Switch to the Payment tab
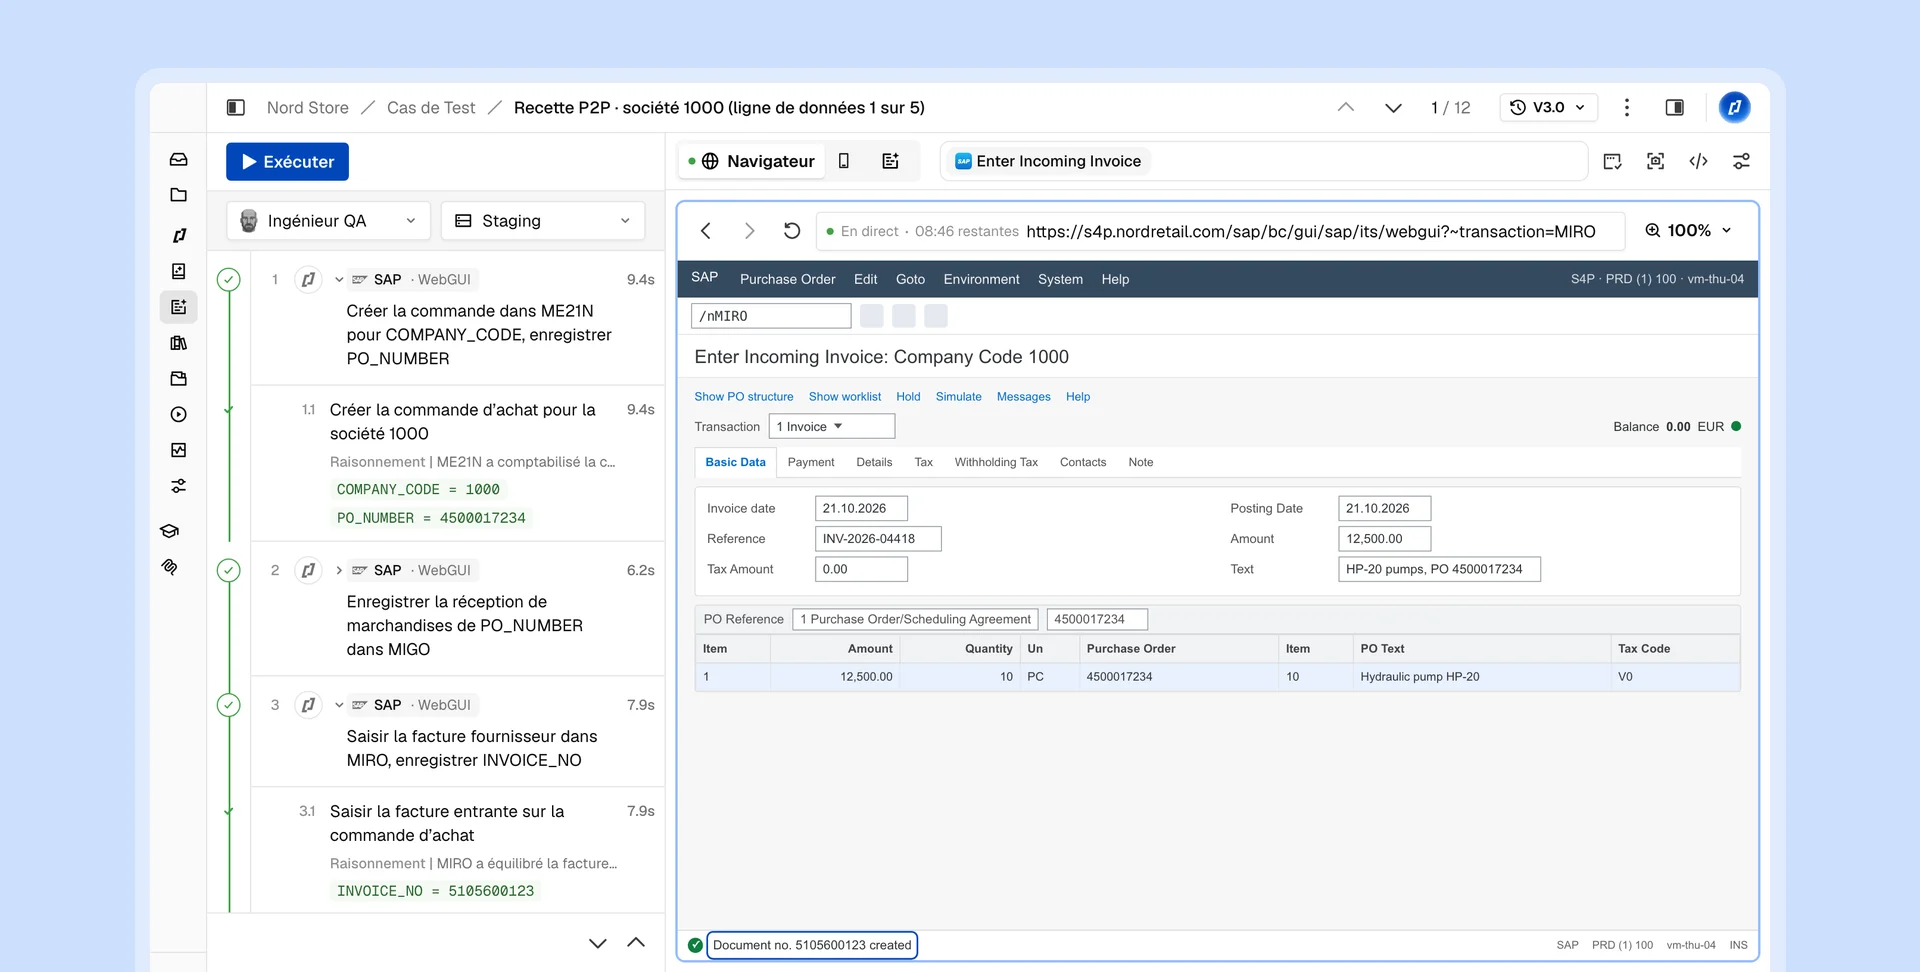This screenshot has width=1920, height=972. point(811,462)
